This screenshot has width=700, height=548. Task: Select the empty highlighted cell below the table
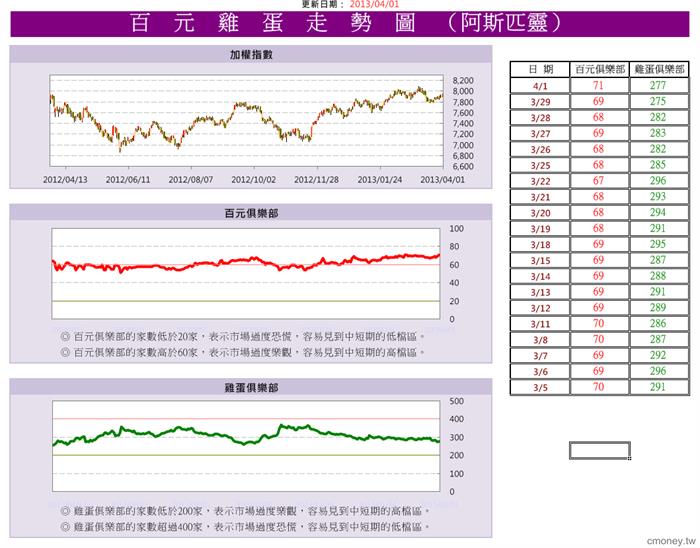[600, 450]
